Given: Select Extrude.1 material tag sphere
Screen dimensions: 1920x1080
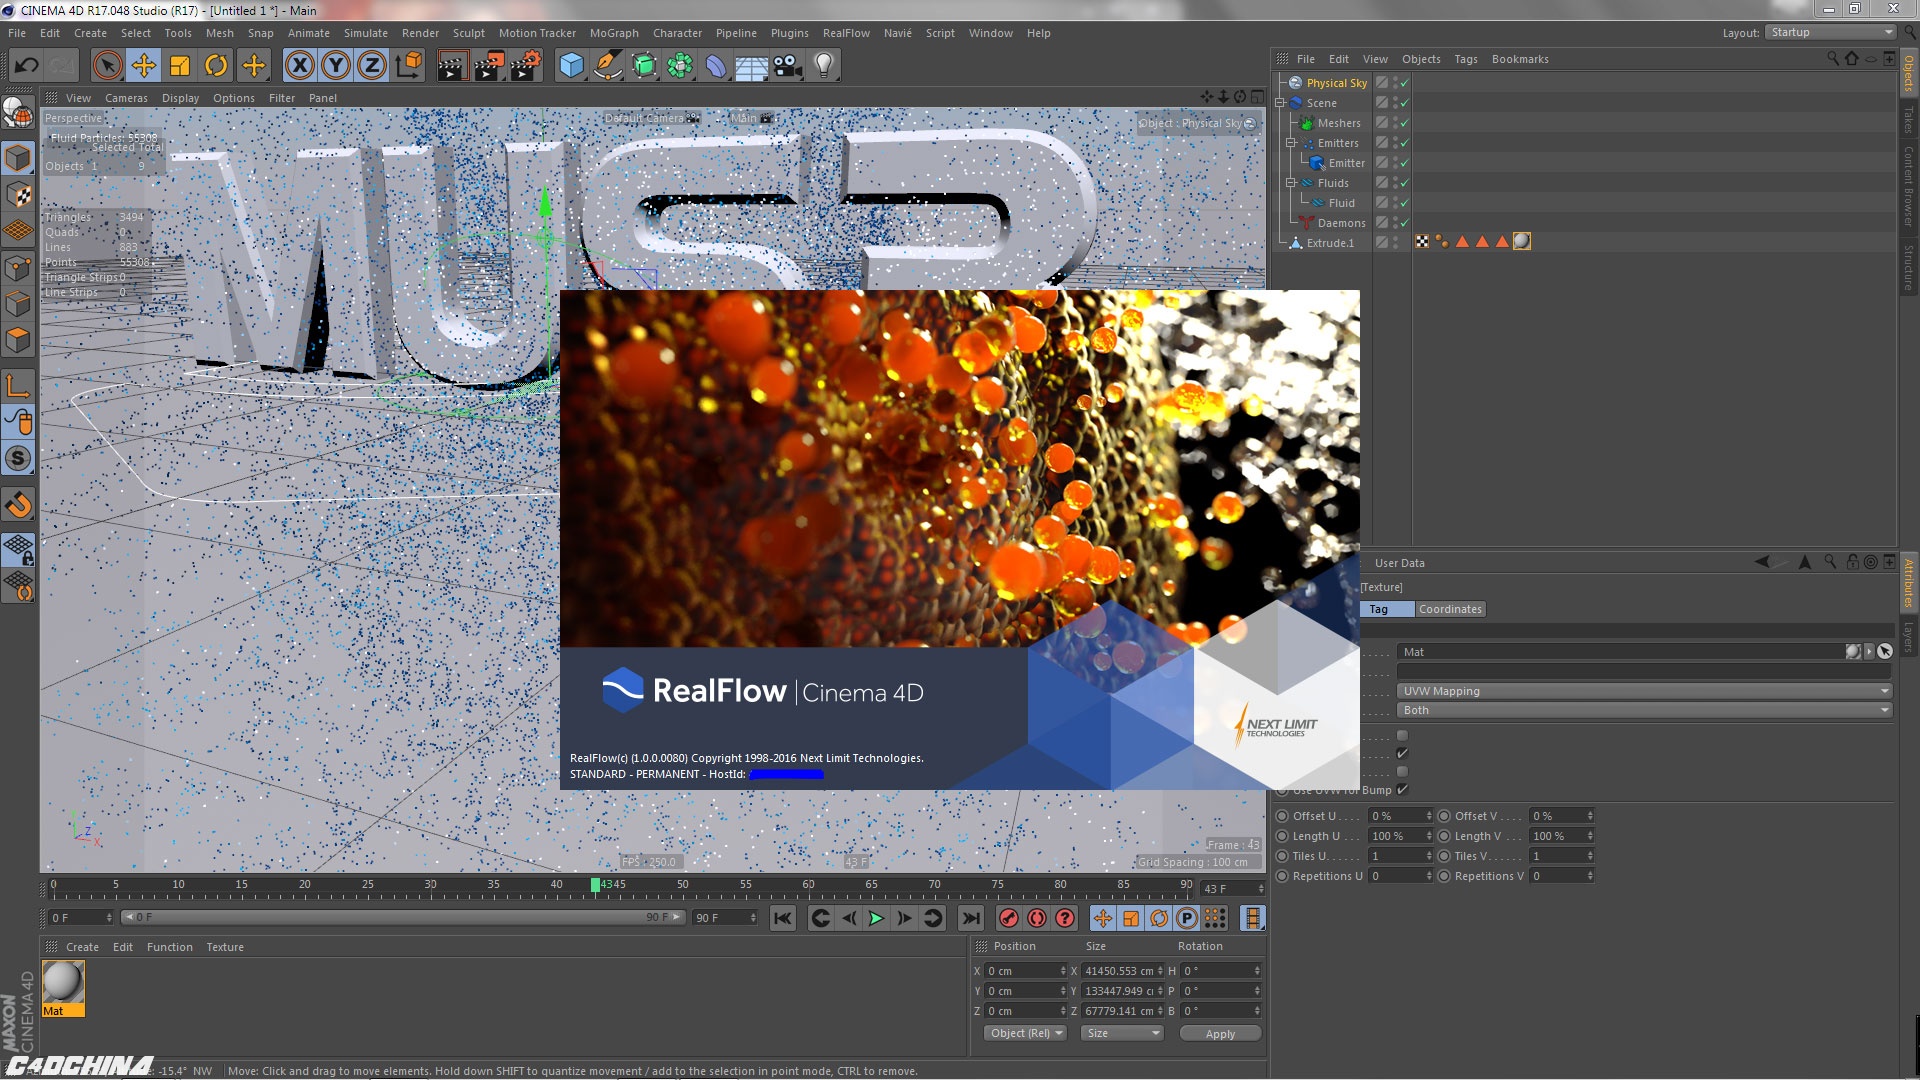Looking at the screenshot, I should [x=1522, y=241].
